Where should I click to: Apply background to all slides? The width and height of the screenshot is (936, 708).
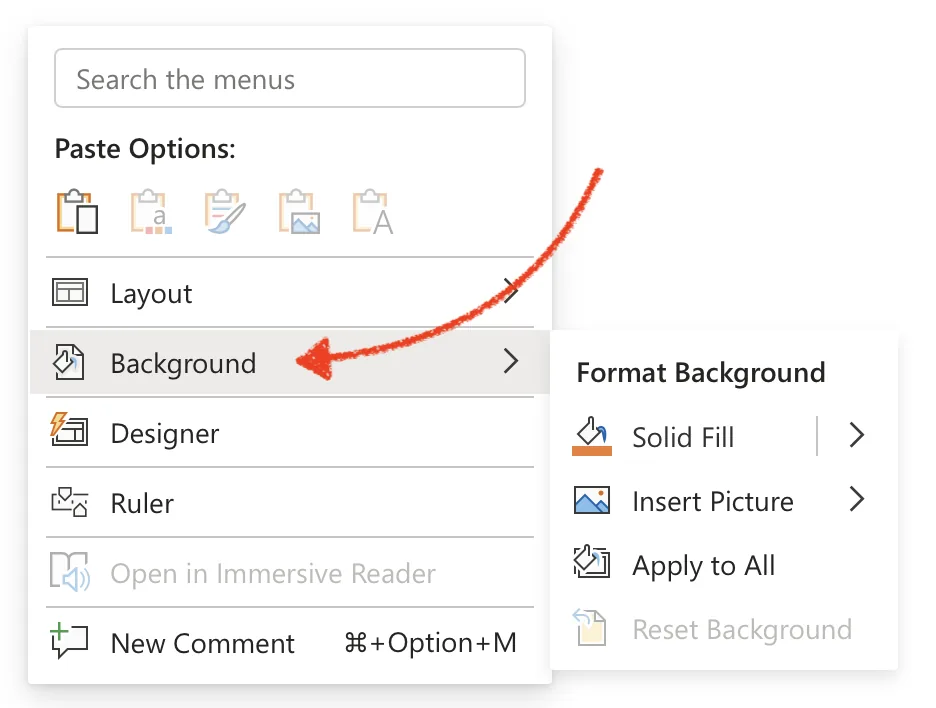pos(704,565)
